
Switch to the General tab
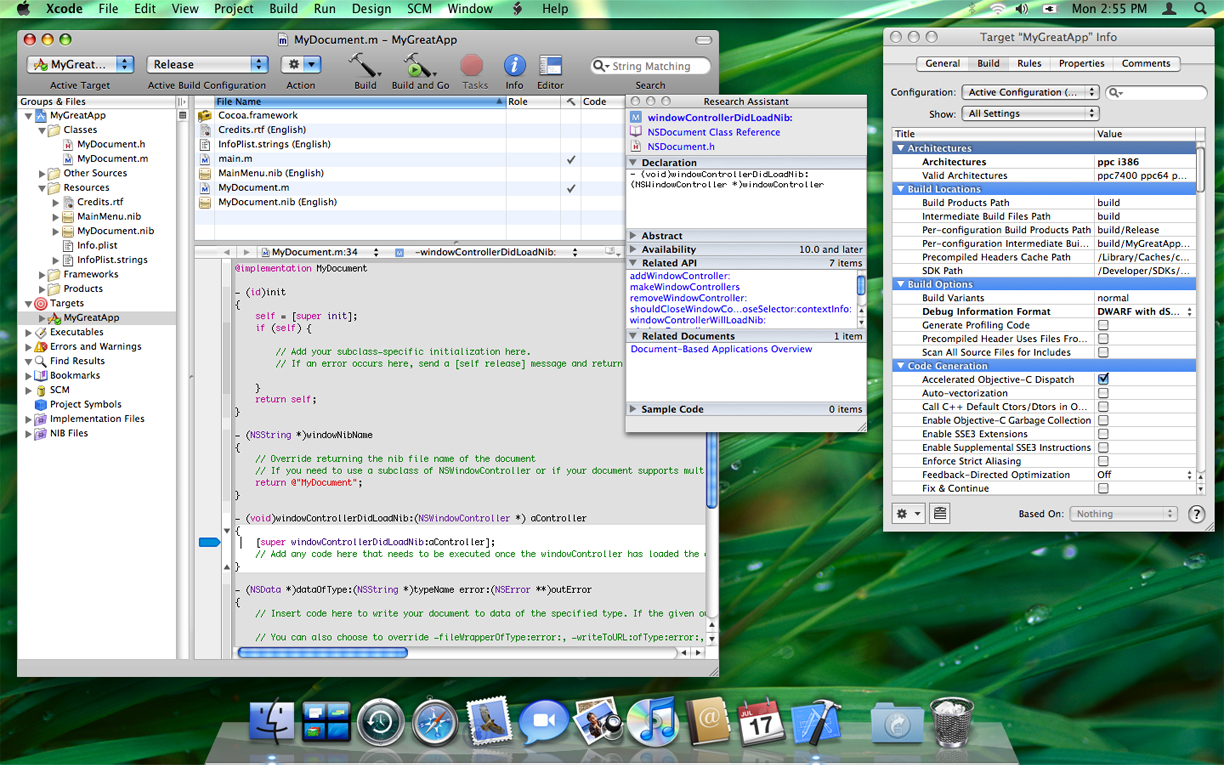pos(942,63)
